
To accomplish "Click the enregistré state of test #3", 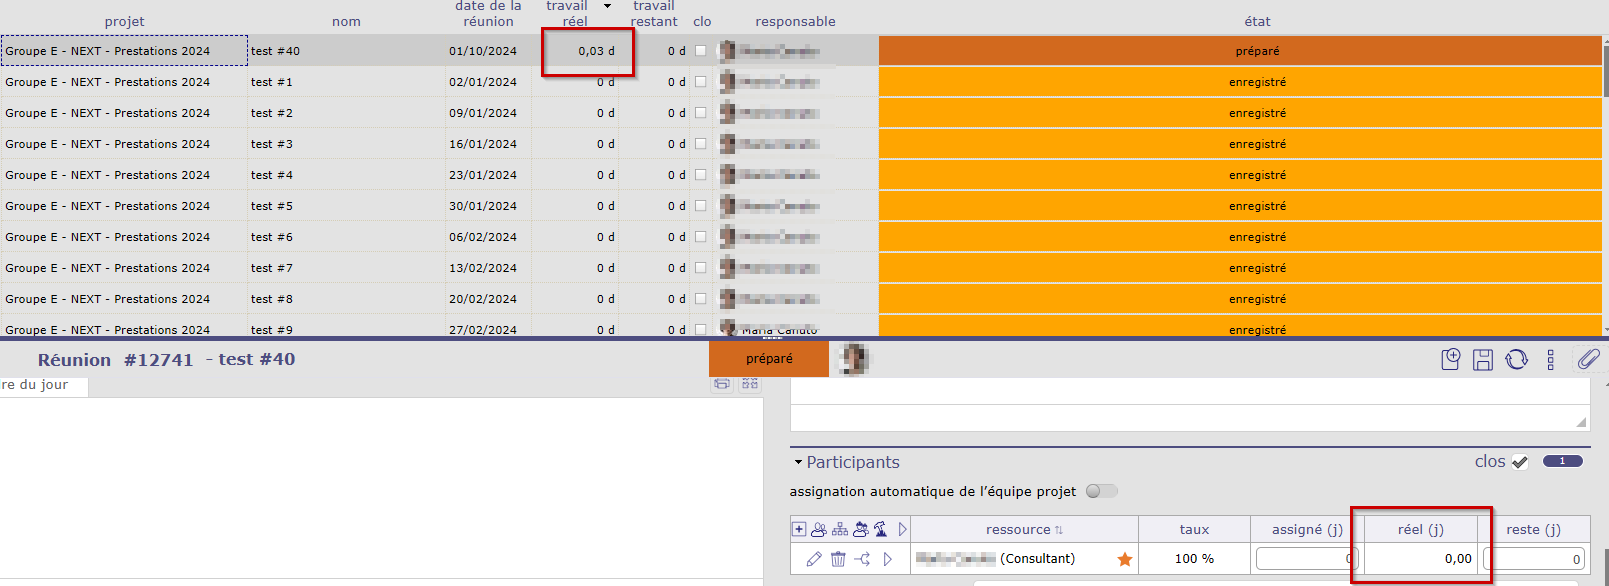I will pos(1240,144).
